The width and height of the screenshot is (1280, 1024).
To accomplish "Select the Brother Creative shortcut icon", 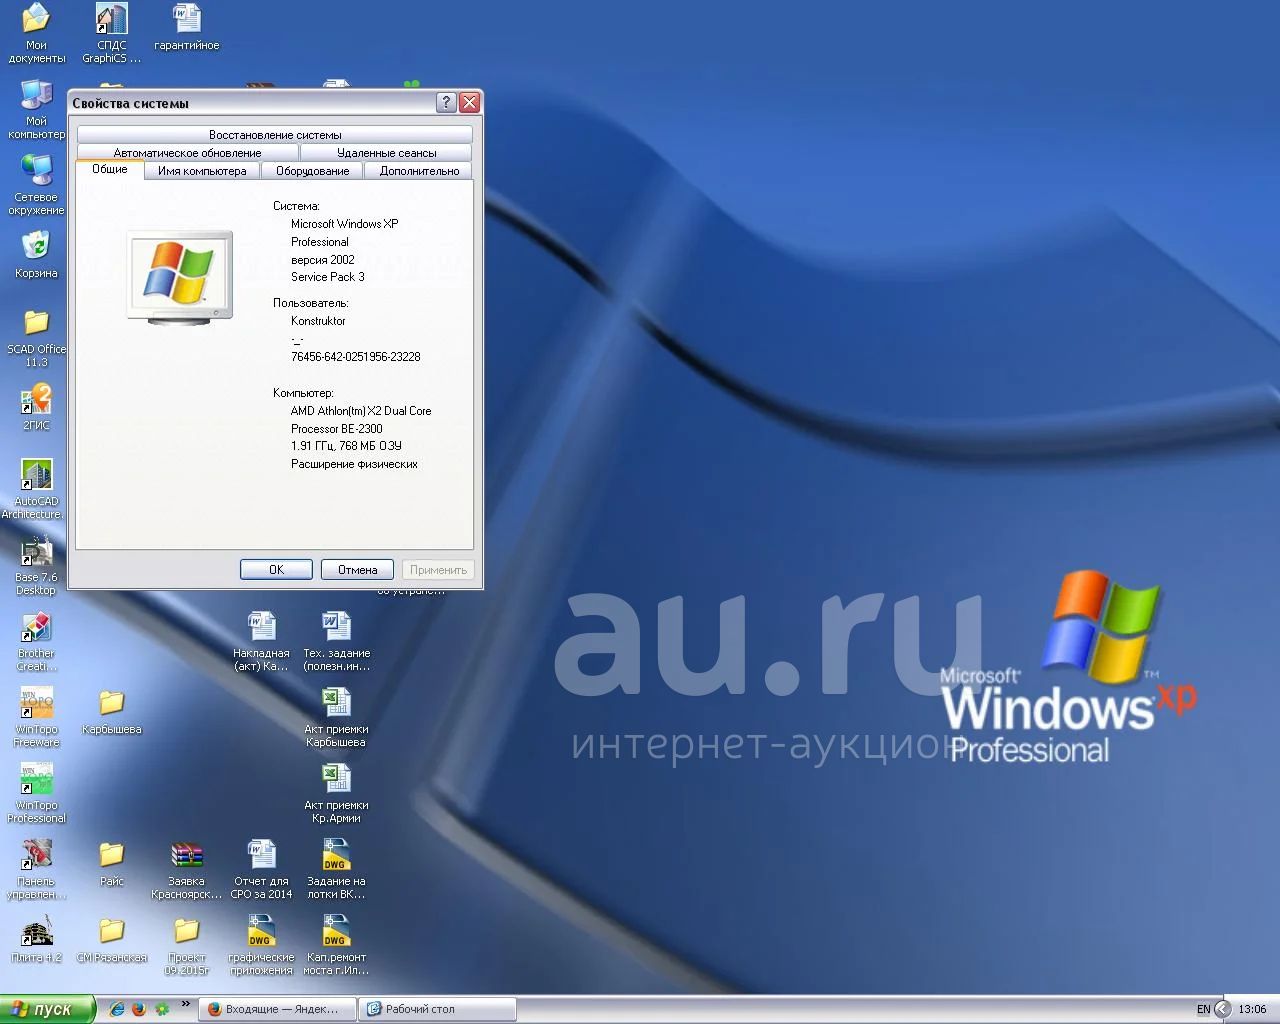I will (x=36, y=641).
